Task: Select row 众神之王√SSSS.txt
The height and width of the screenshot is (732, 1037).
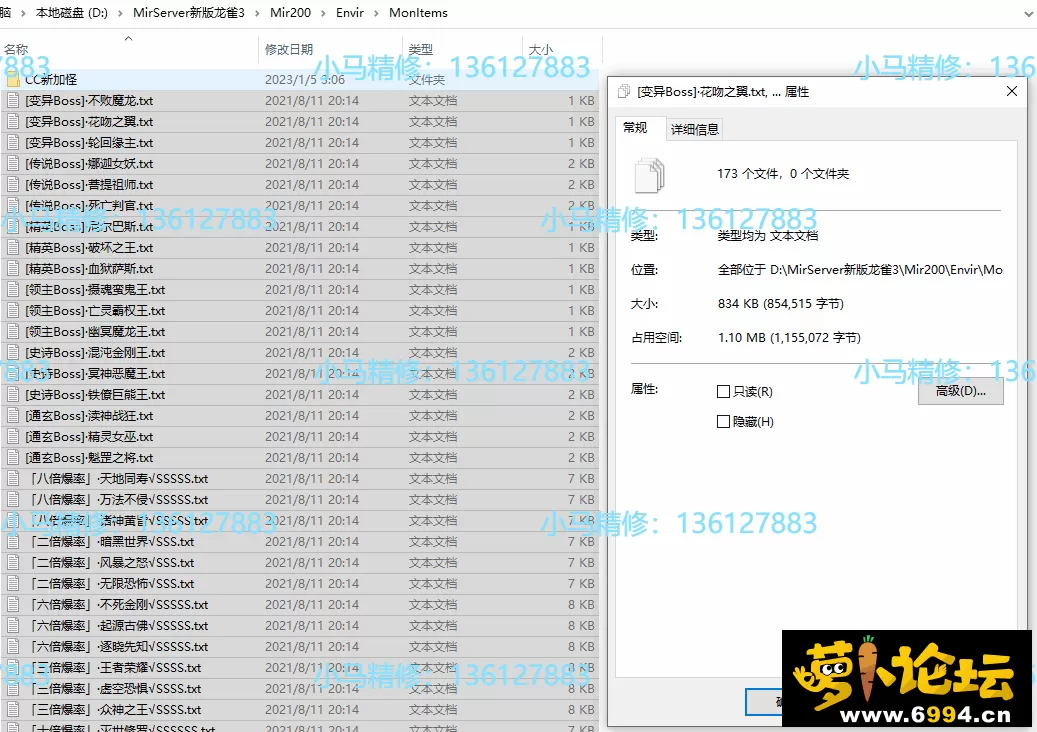Action: 300,710
